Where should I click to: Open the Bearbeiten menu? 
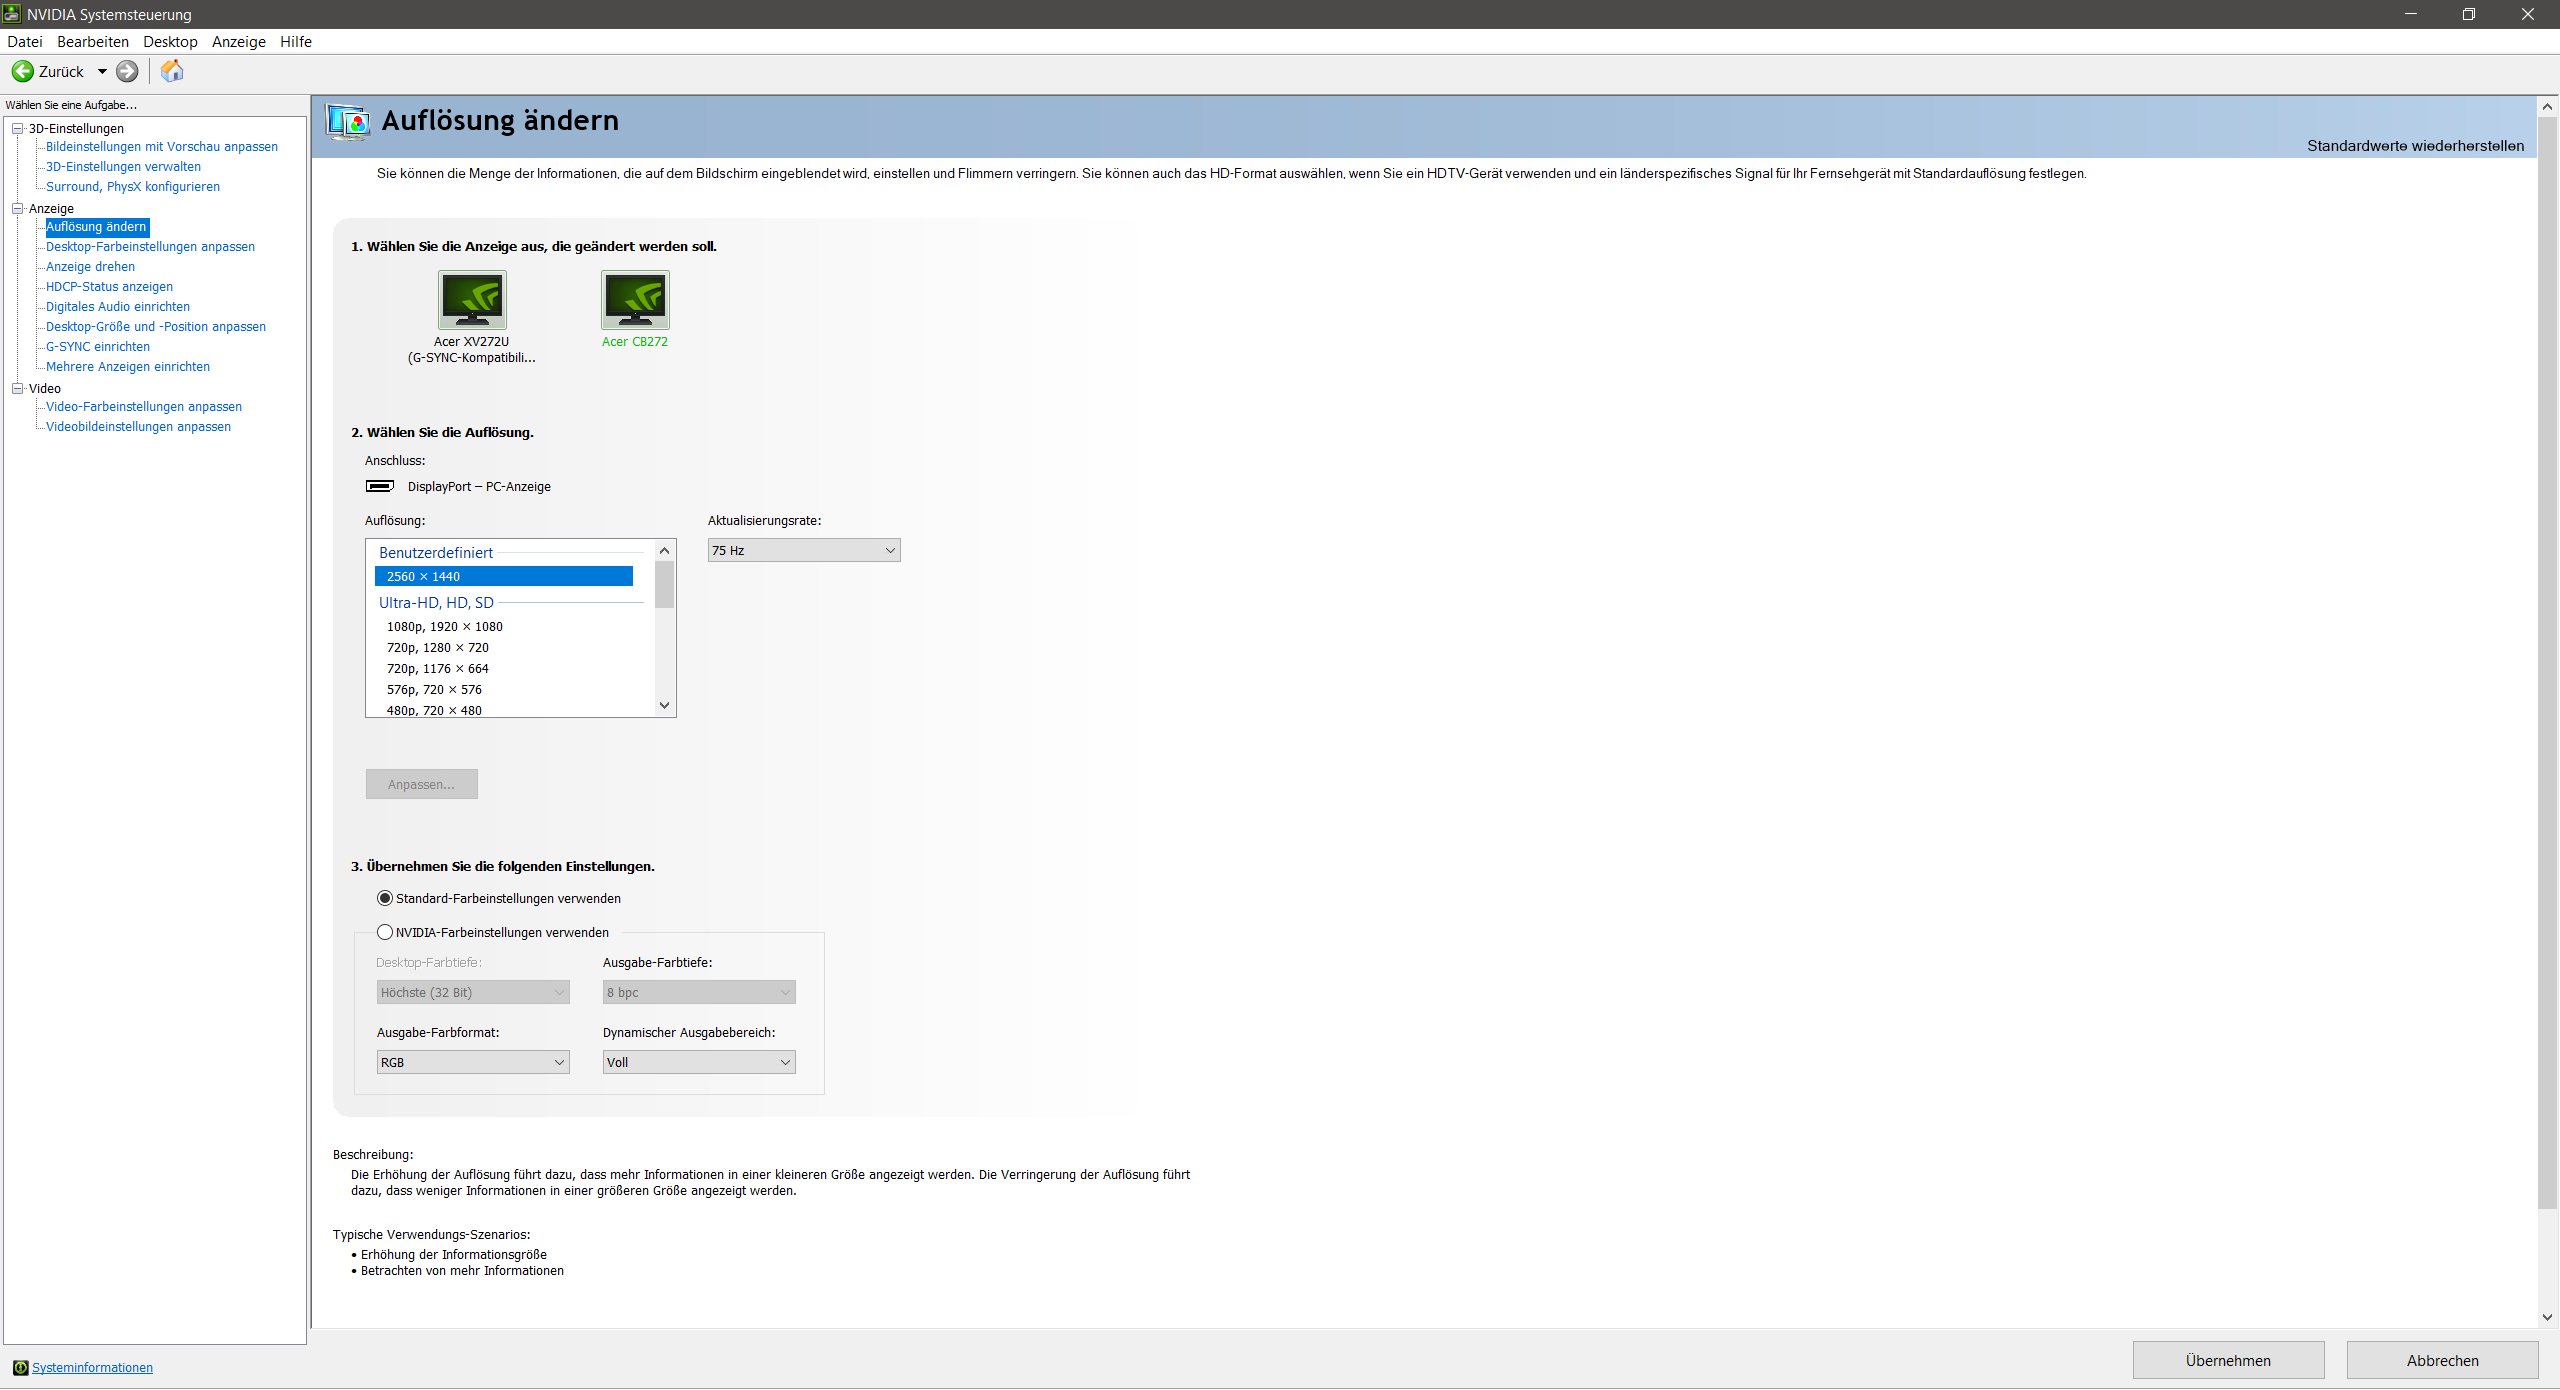[x=93, y=41]
